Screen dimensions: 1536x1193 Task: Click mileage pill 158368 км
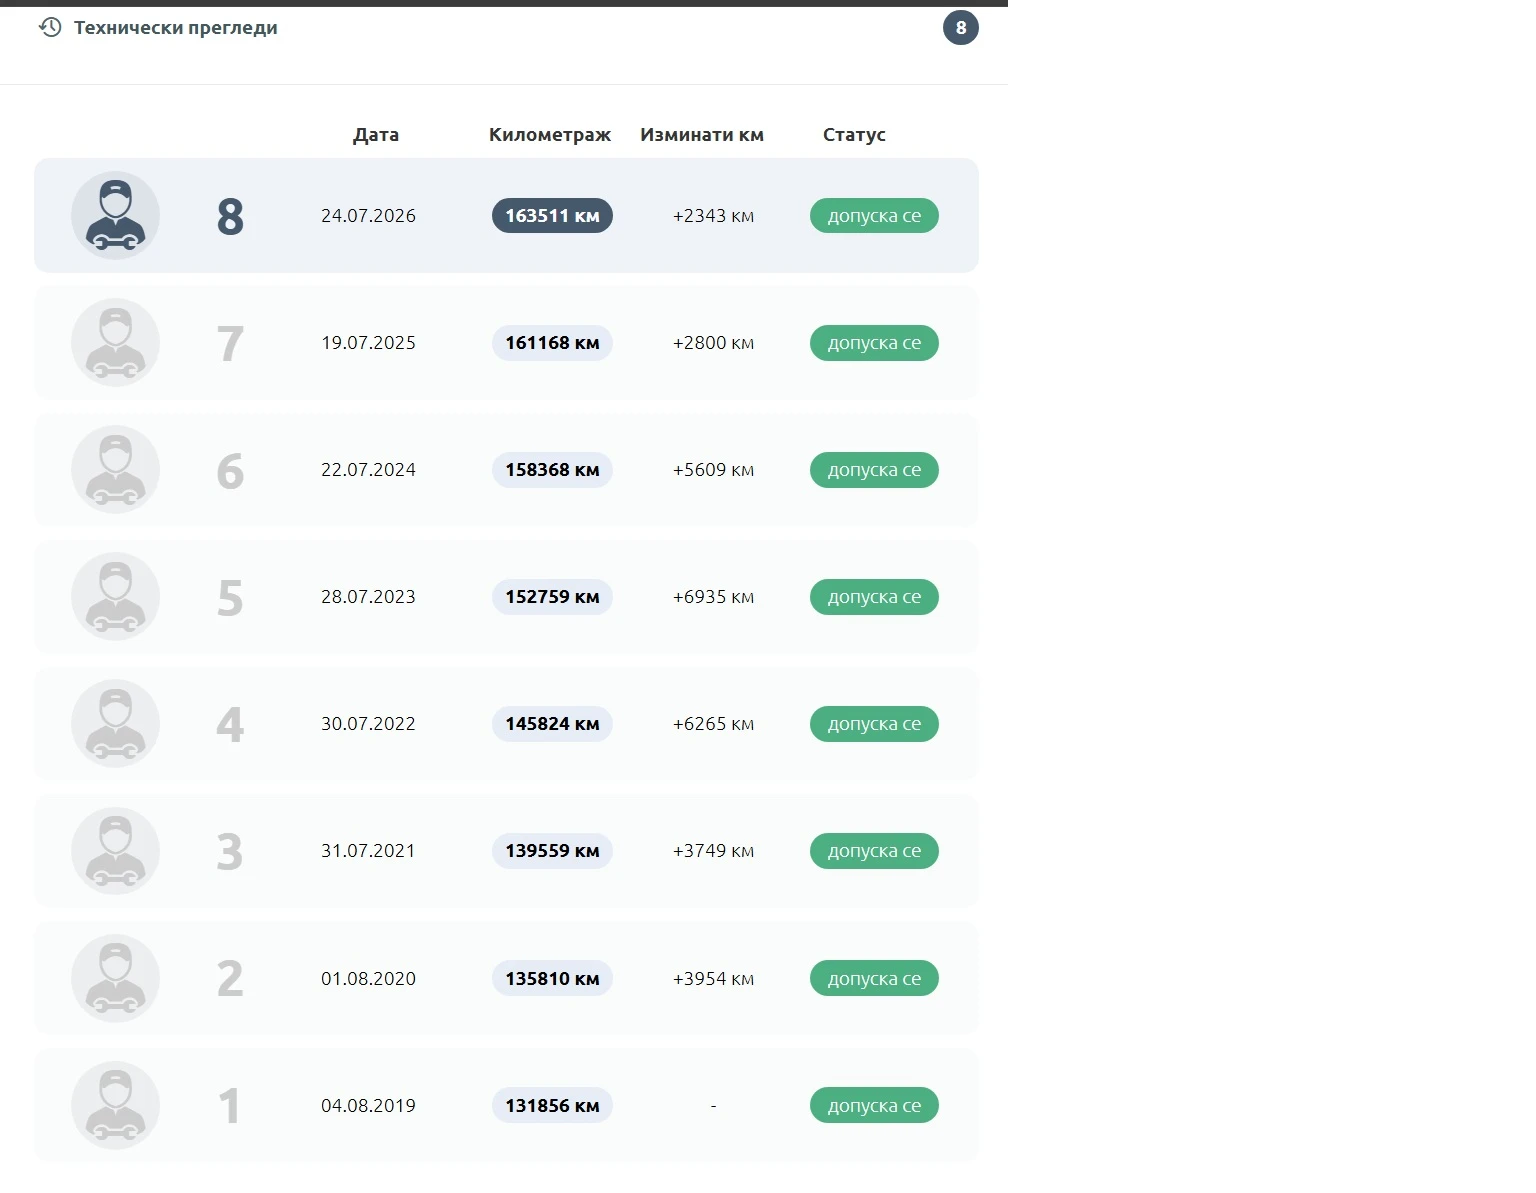[552, 469]
